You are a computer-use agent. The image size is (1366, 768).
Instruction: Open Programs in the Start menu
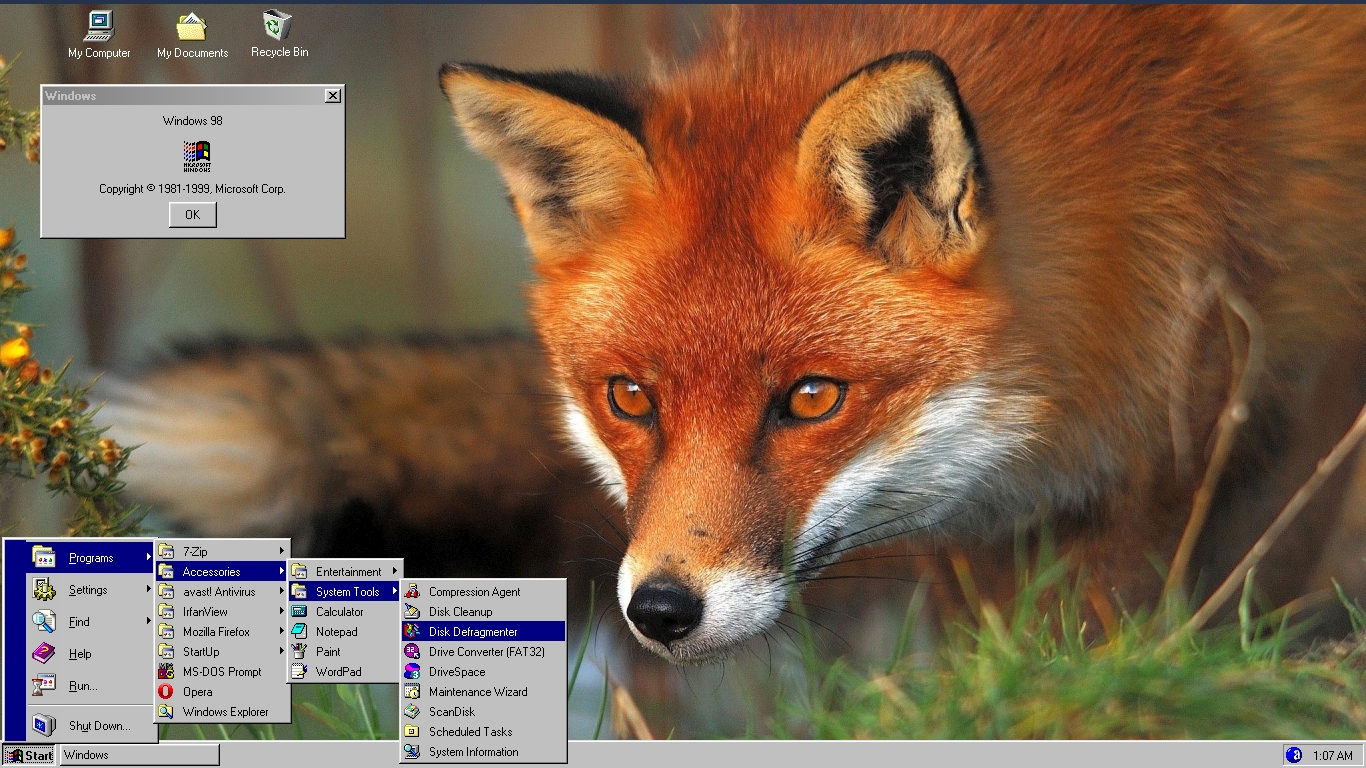[x=91, y=558]
